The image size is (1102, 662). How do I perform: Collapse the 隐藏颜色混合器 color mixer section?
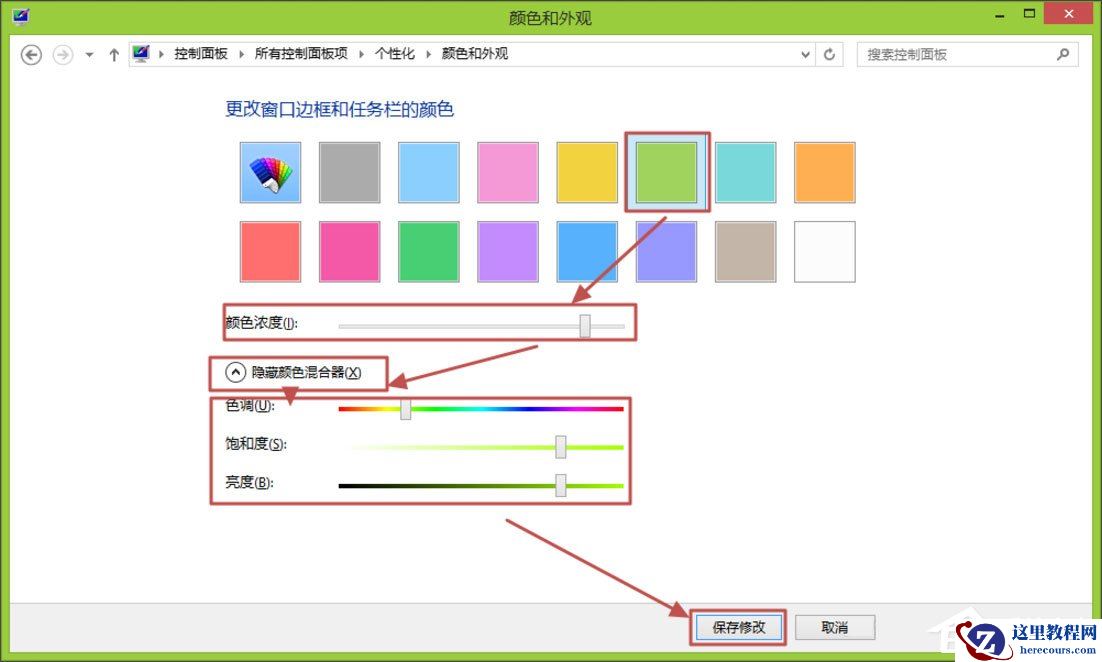[x=235, y=371]
